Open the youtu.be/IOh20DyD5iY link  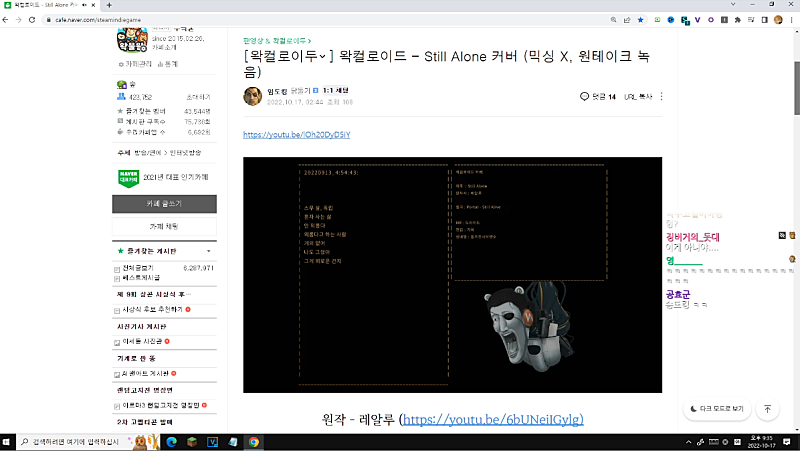point(296,135)
